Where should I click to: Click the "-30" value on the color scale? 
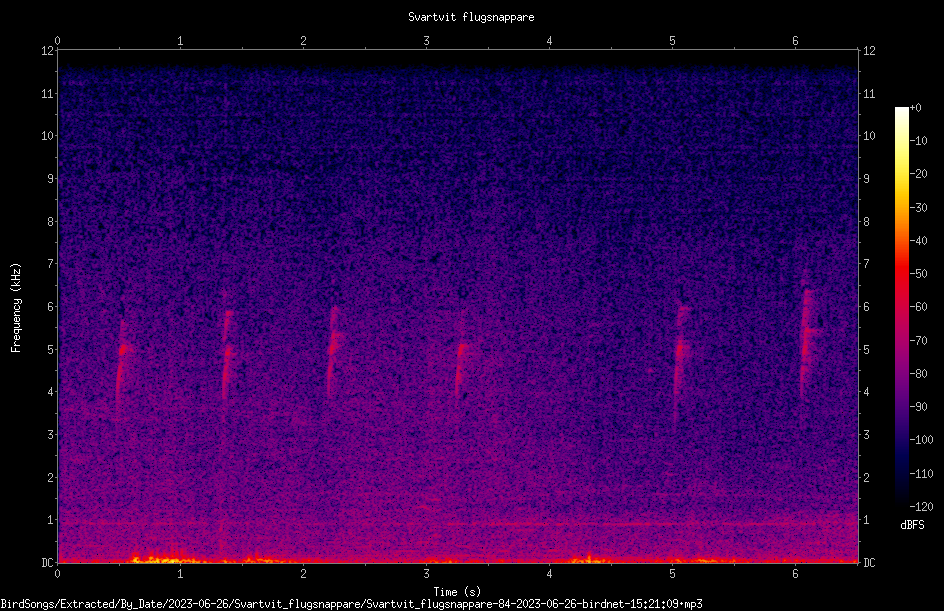[918, 208]
